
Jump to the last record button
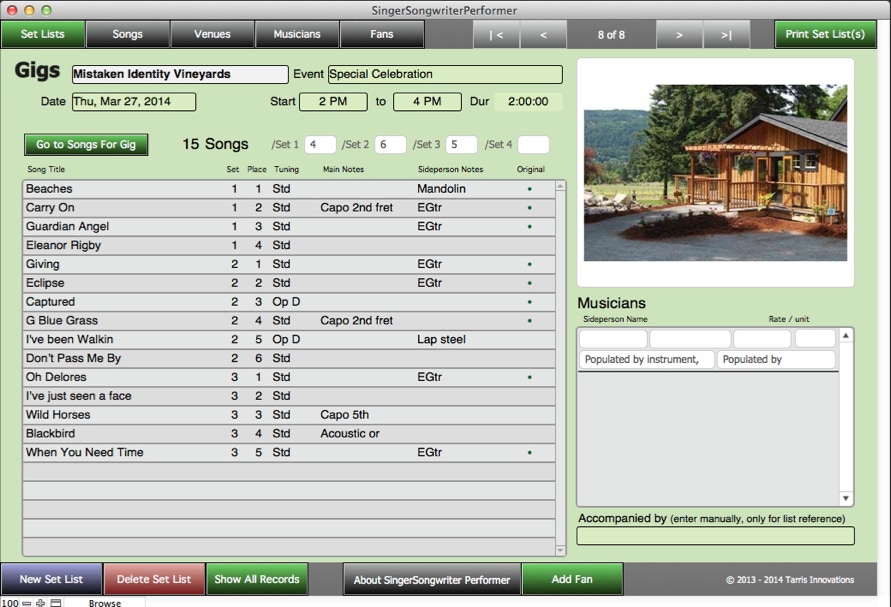click(x=727, y=34)
